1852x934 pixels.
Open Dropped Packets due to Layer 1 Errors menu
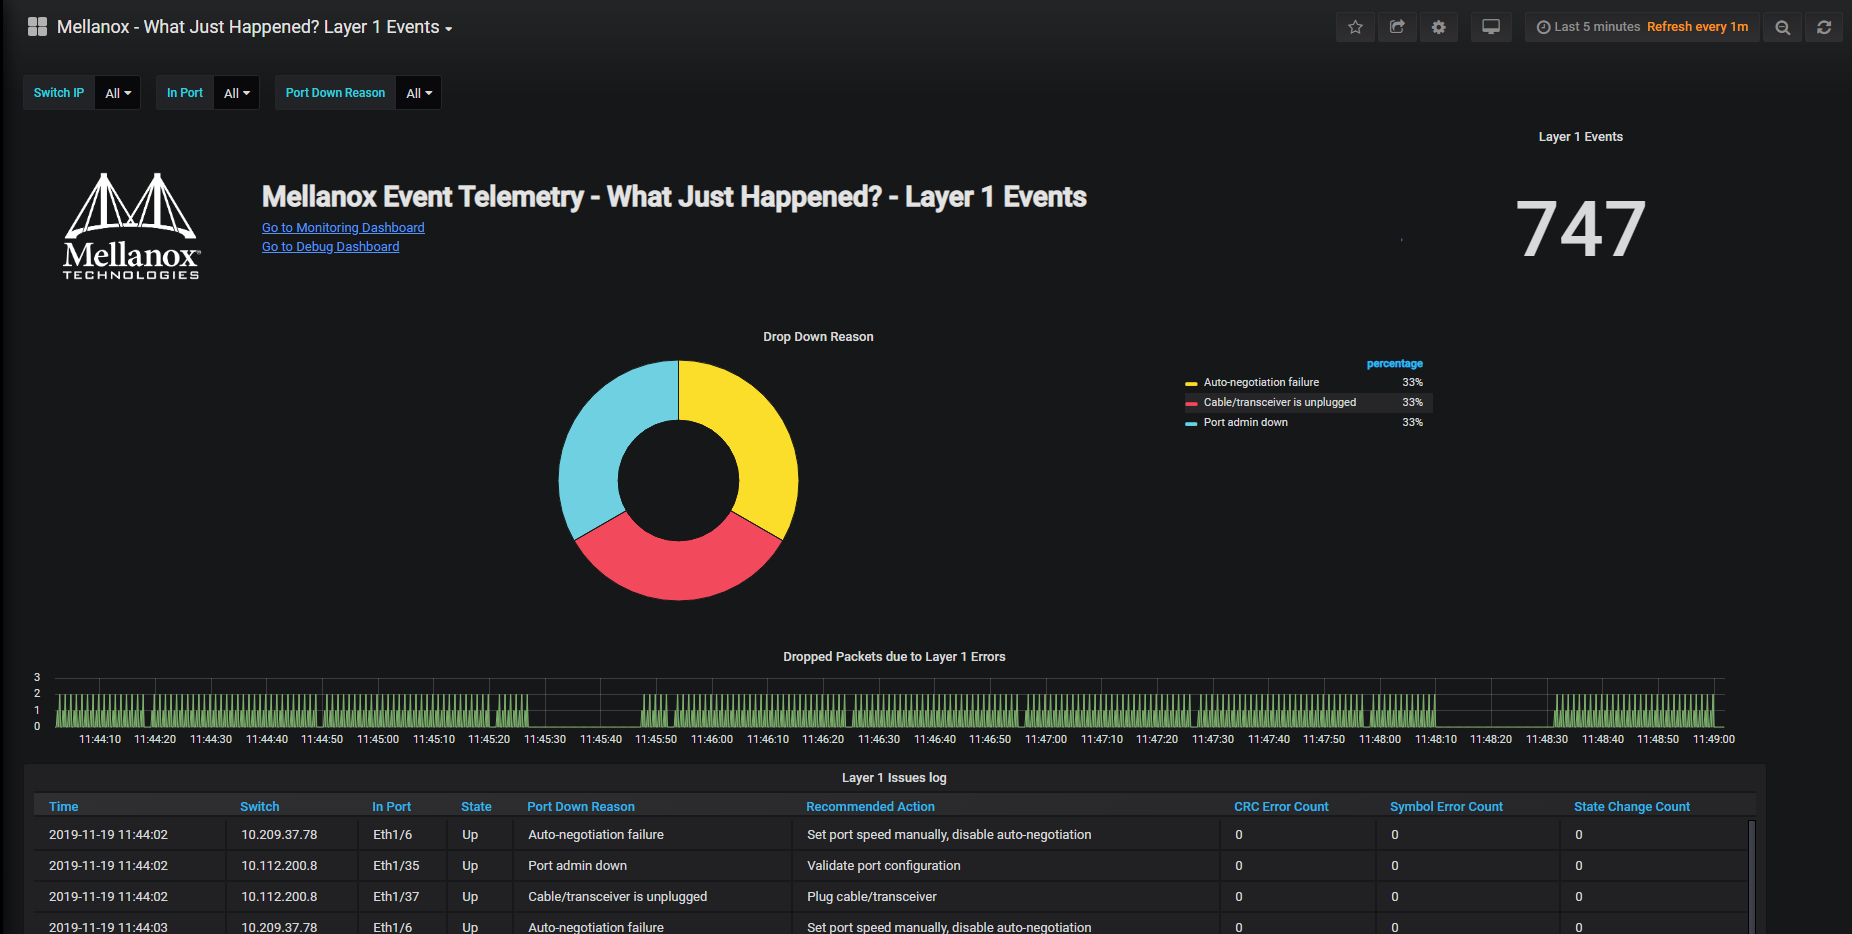[894, 657]
